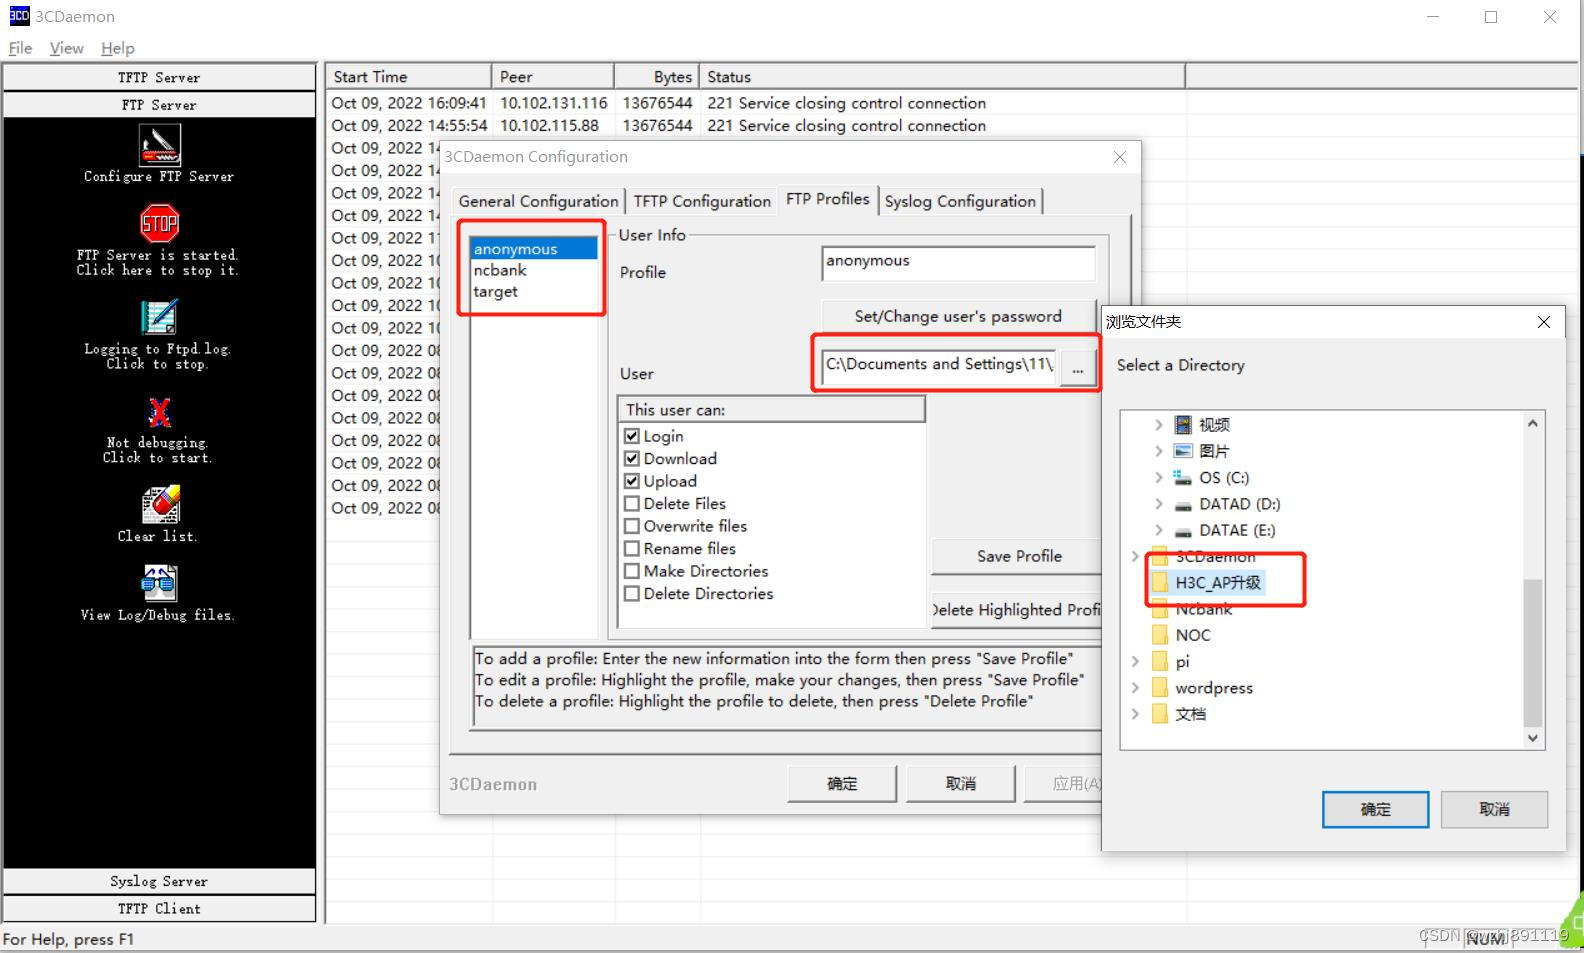Click the Not debugging icon to start
1584x953 pixels.
click(159, 412)
